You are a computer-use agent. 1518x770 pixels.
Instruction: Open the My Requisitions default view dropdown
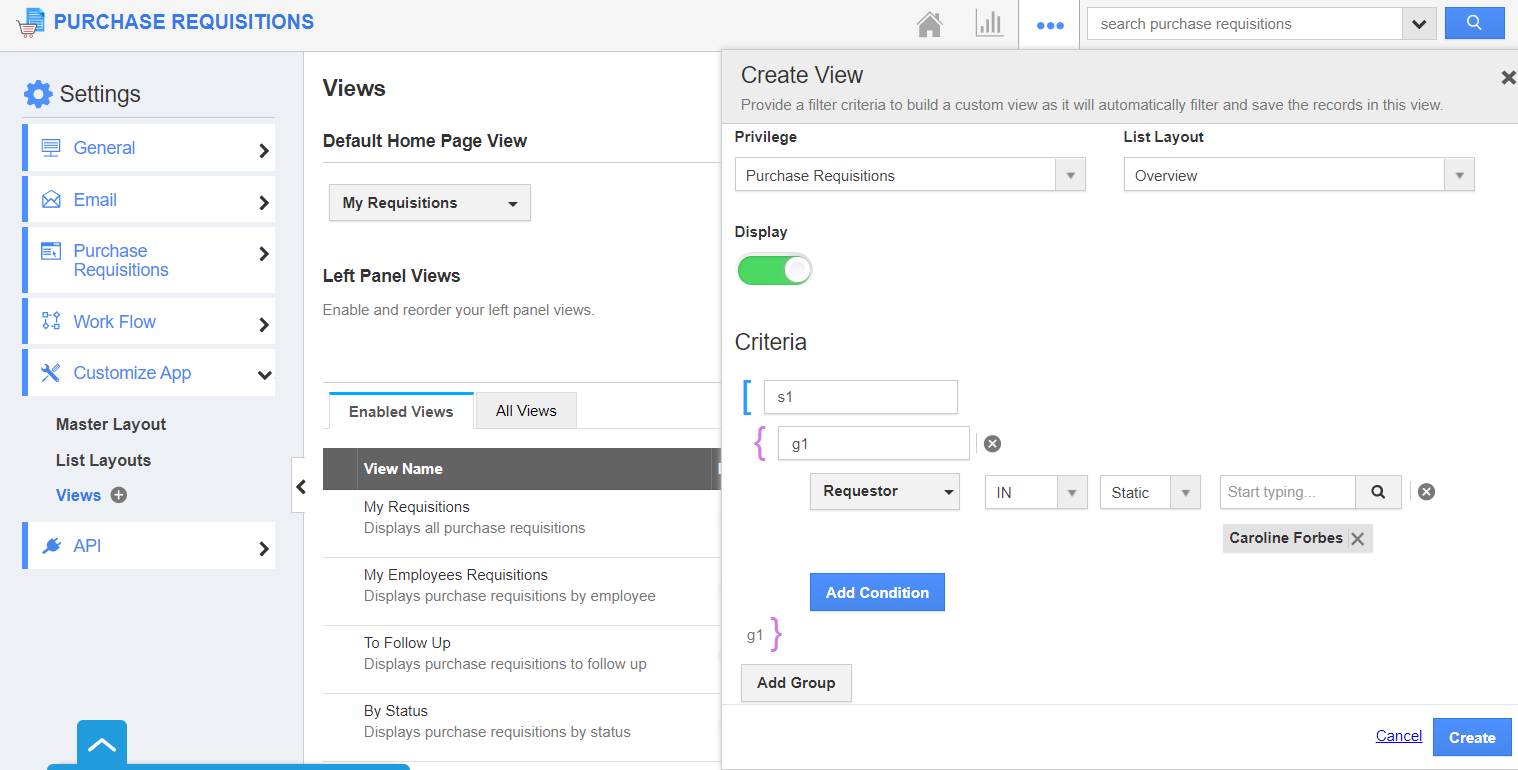(x=429, y=203)
